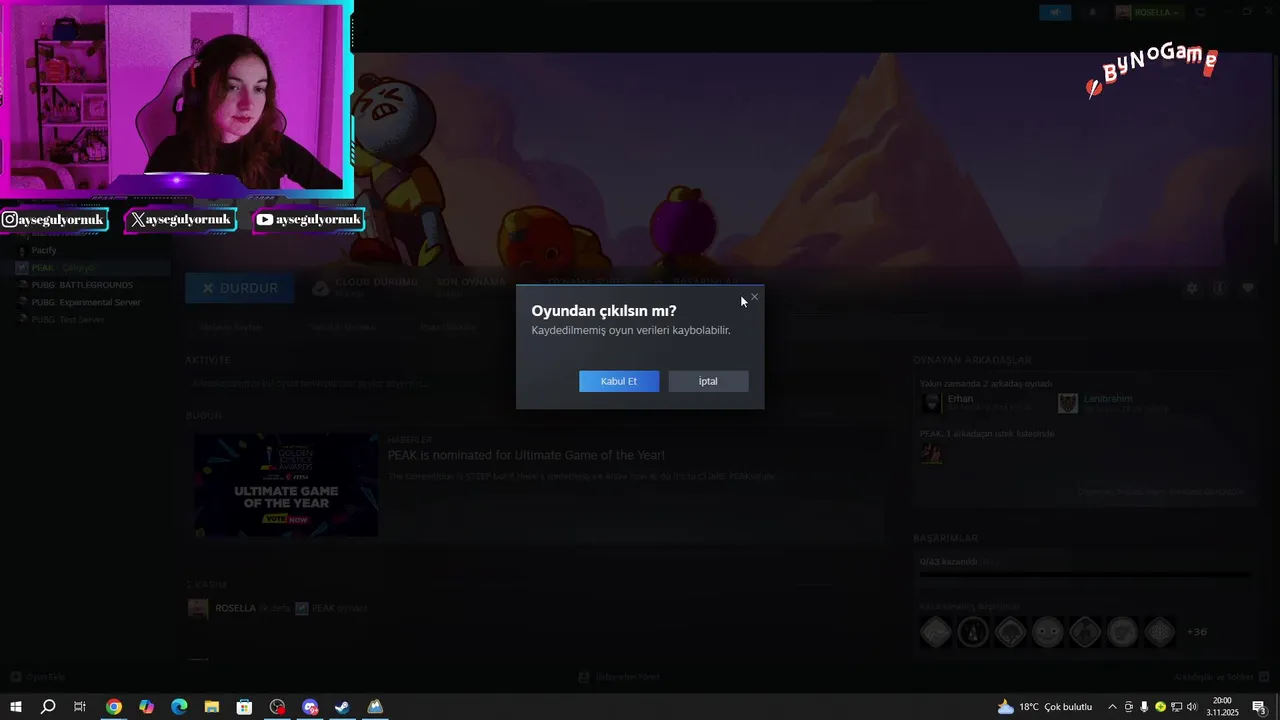Click the microphone tray icon
Screen dimensions: 1280x720
(x=1144, y=707)
